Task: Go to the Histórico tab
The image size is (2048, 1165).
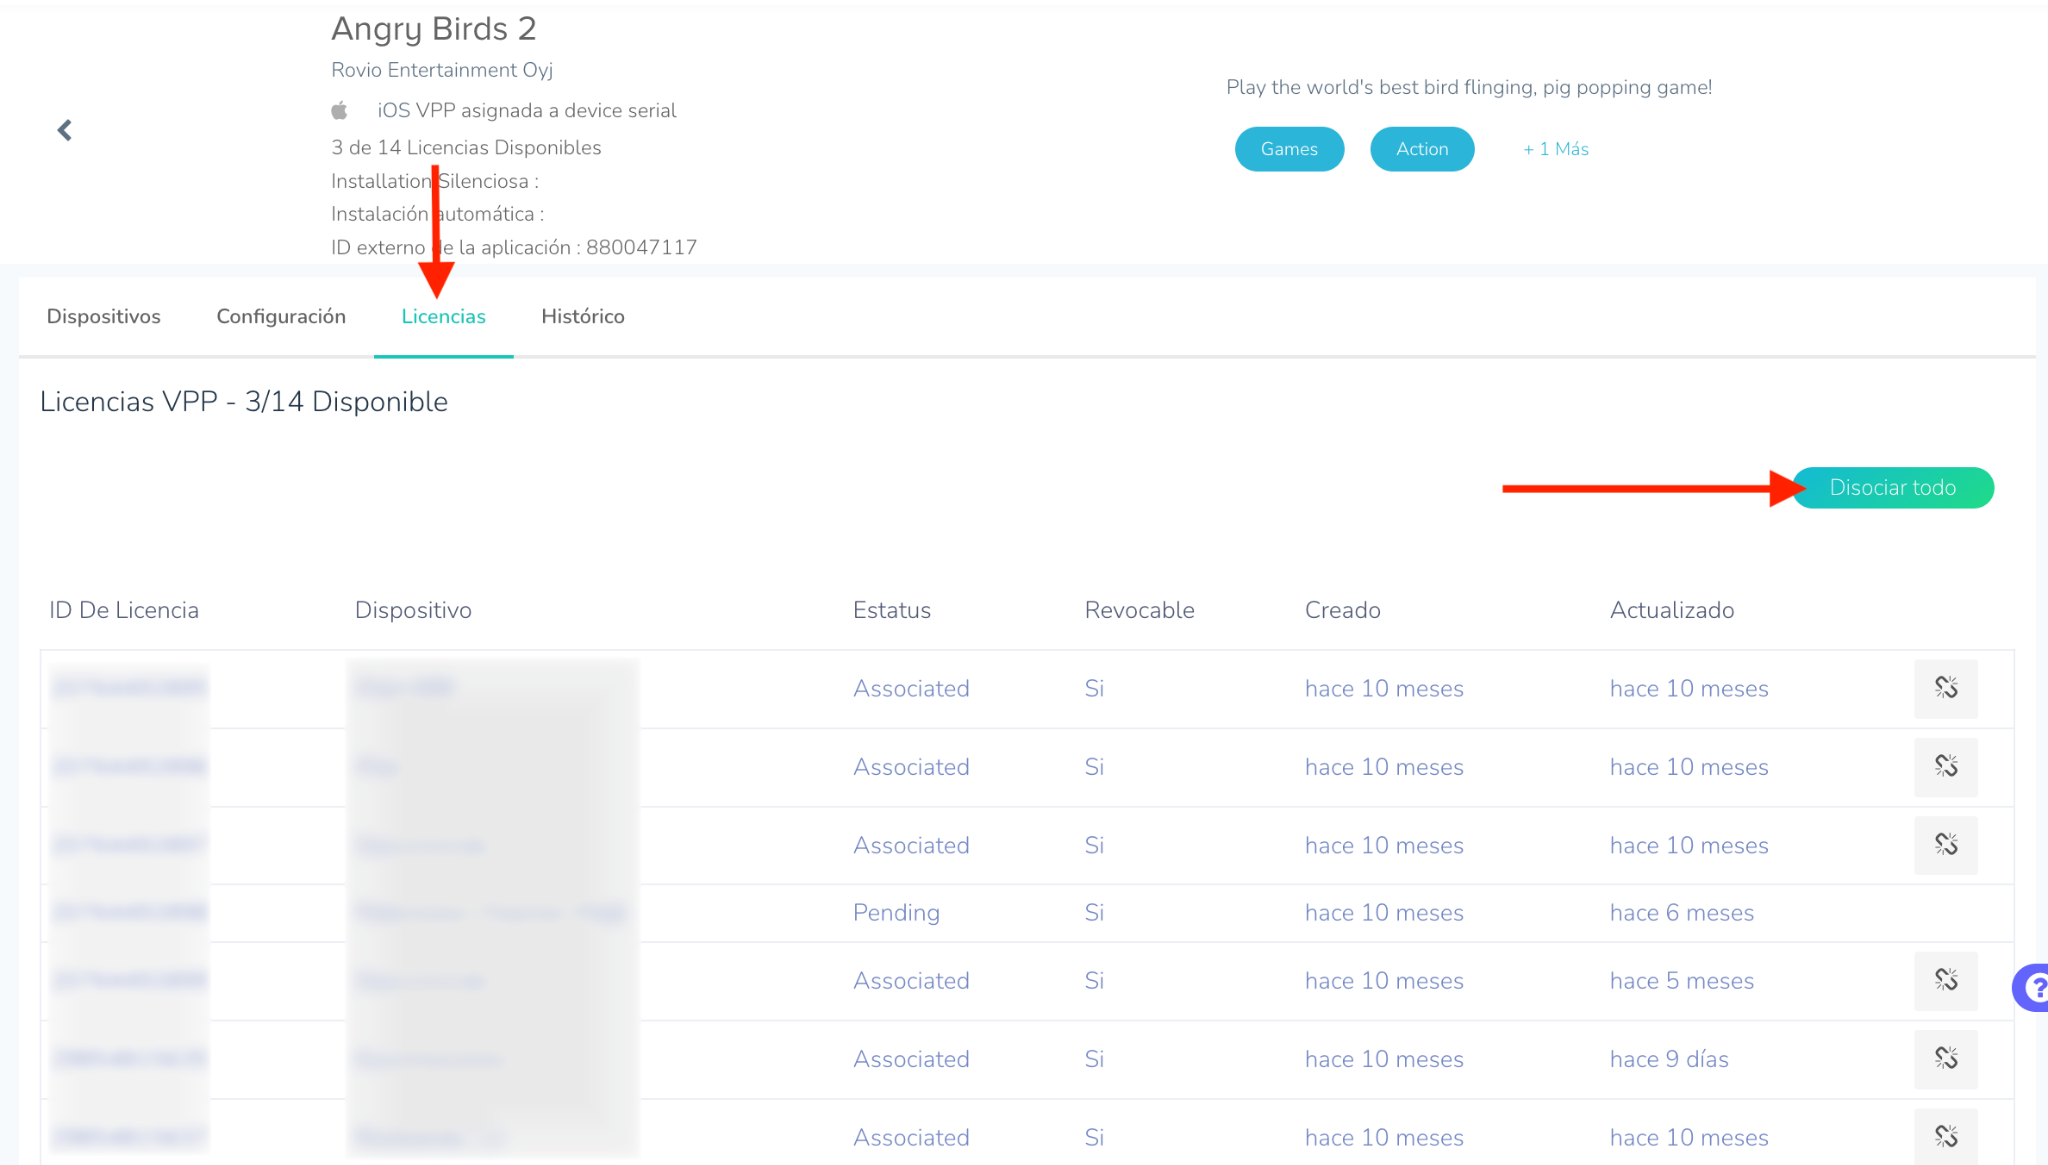Action: point(583,316)
